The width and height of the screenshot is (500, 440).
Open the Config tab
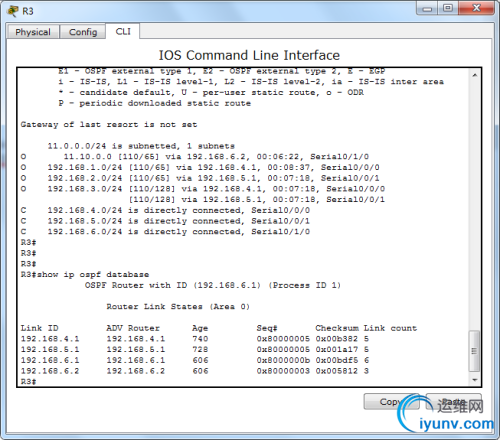click(x=83, y=32)
